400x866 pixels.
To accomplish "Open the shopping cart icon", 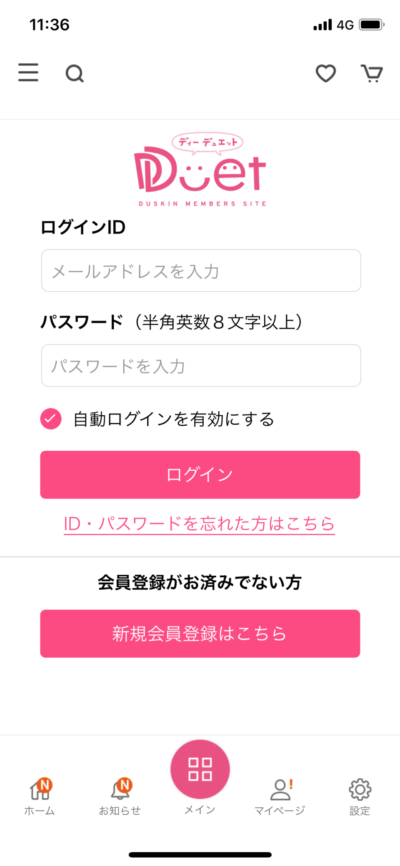I will (x=372, y=73).
